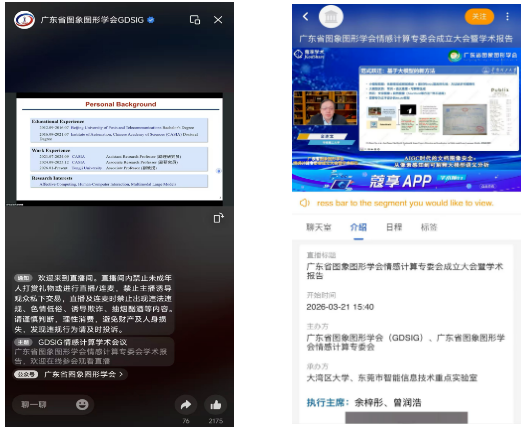Open the organizer building avatar
The width and height of the screenshot is (526, 427).
coord(331,16)
